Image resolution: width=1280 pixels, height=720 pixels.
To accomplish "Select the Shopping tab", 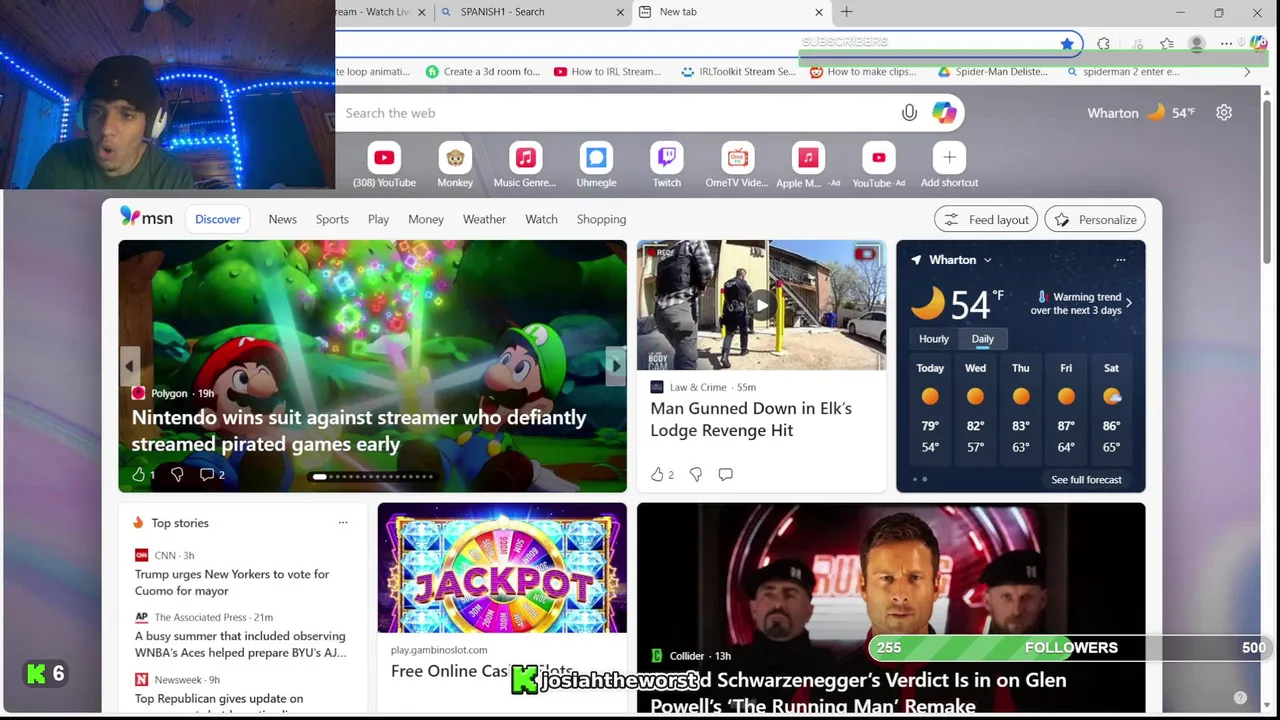I will (601, 219).
